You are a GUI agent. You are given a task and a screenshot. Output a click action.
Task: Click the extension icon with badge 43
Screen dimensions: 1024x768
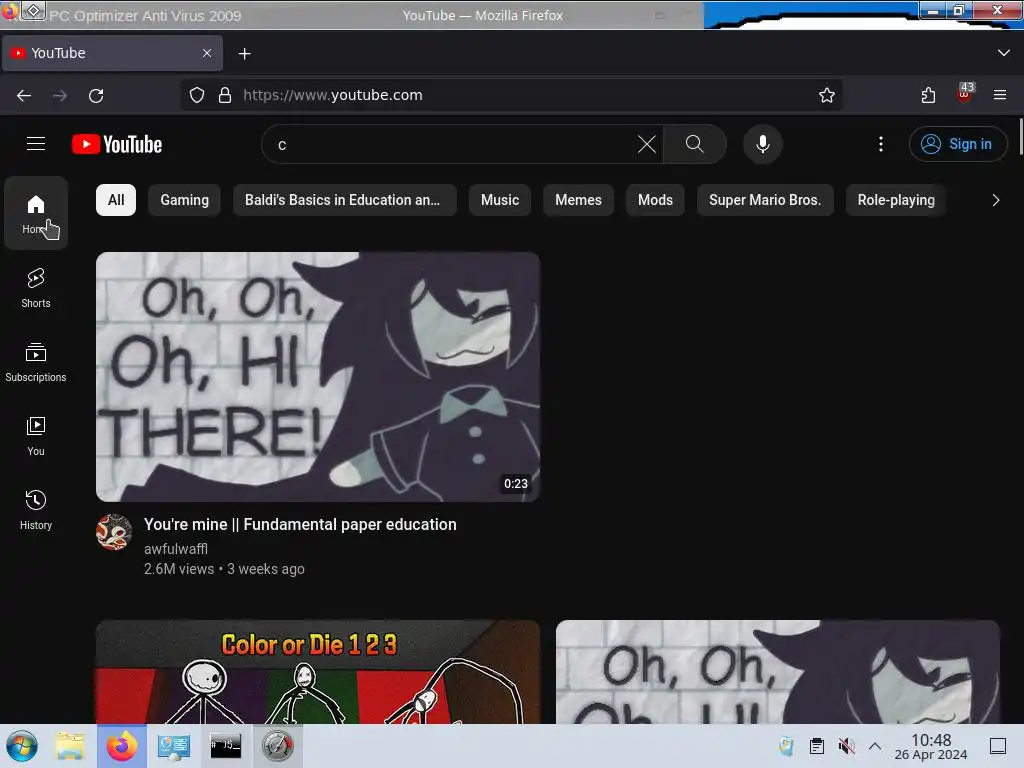(965, 93)
